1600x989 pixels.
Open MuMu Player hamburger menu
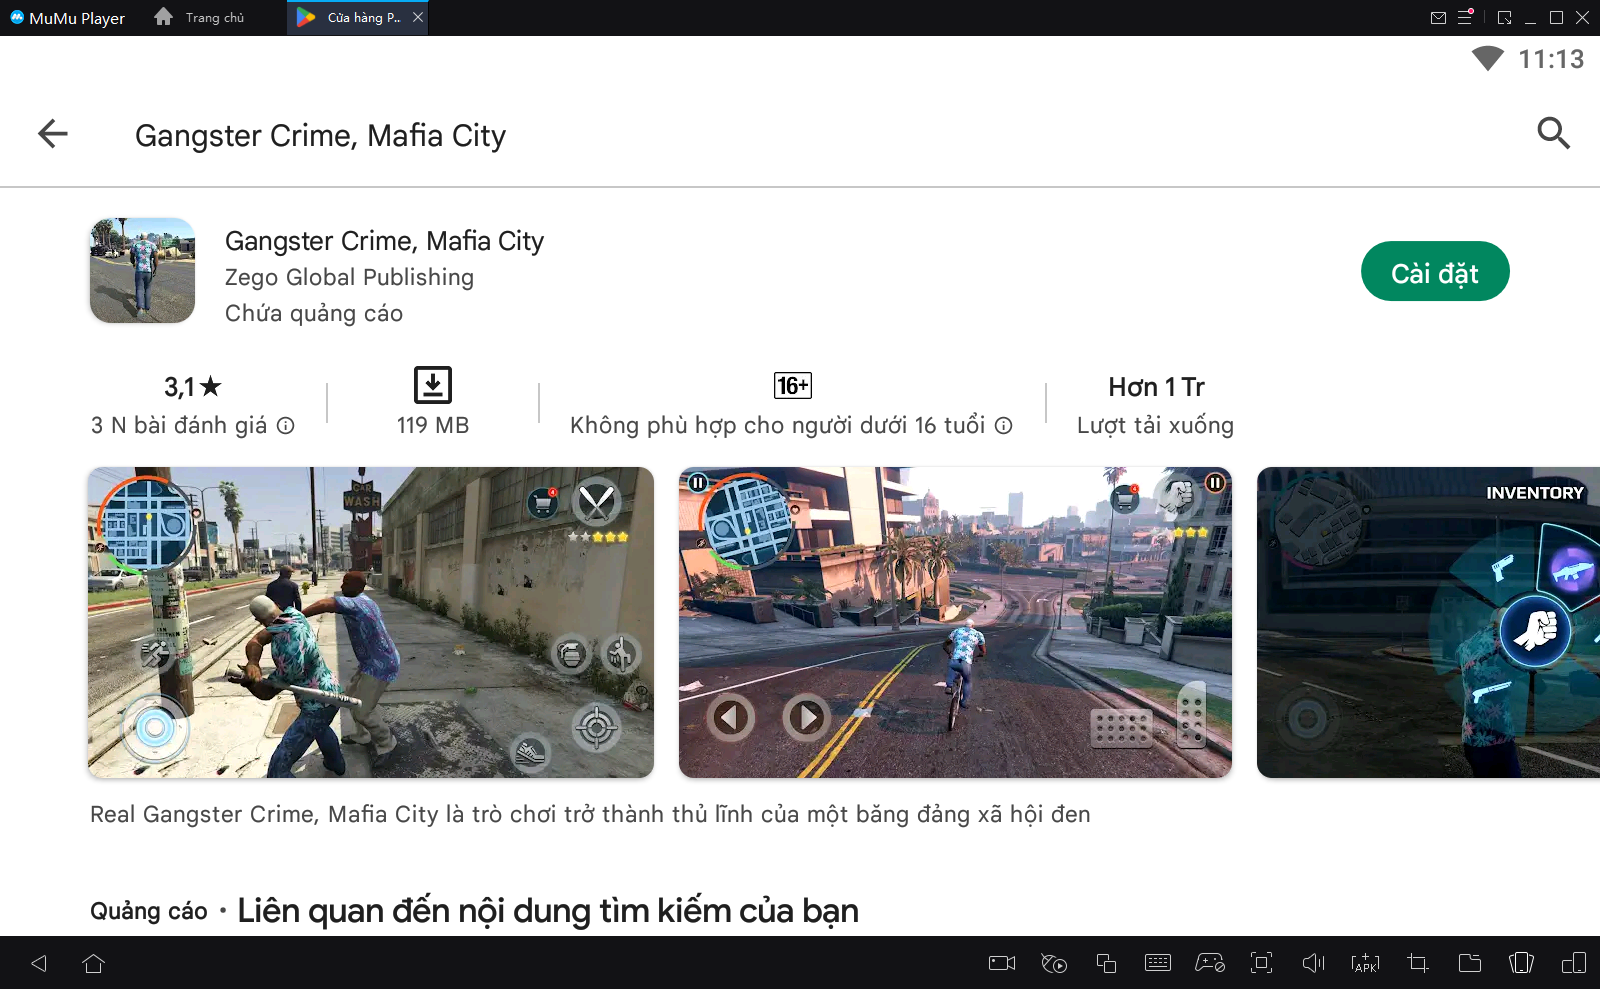tap(1465, 17)
